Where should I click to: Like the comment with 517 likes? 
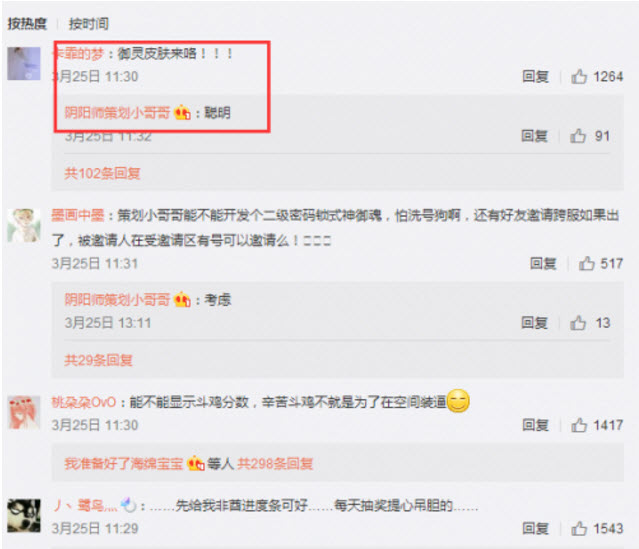(586, 263)
